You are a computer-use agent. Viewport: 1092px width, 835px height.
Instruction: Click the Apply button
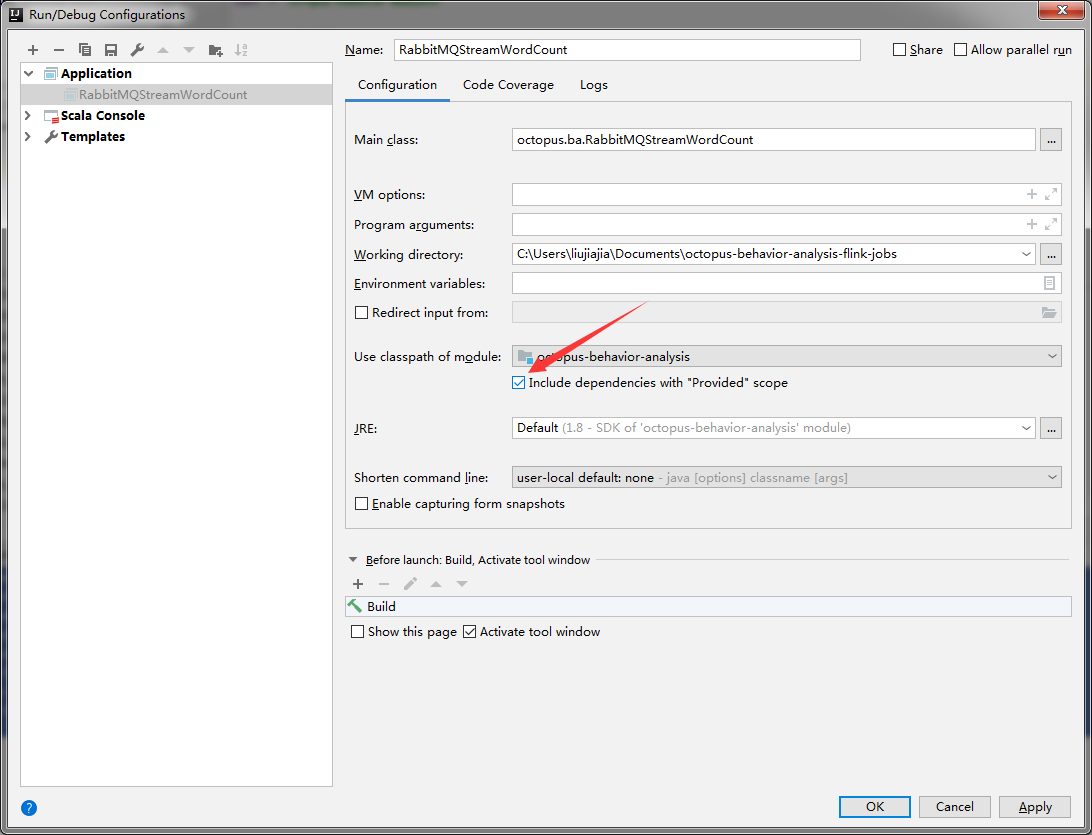point(1035,807)
